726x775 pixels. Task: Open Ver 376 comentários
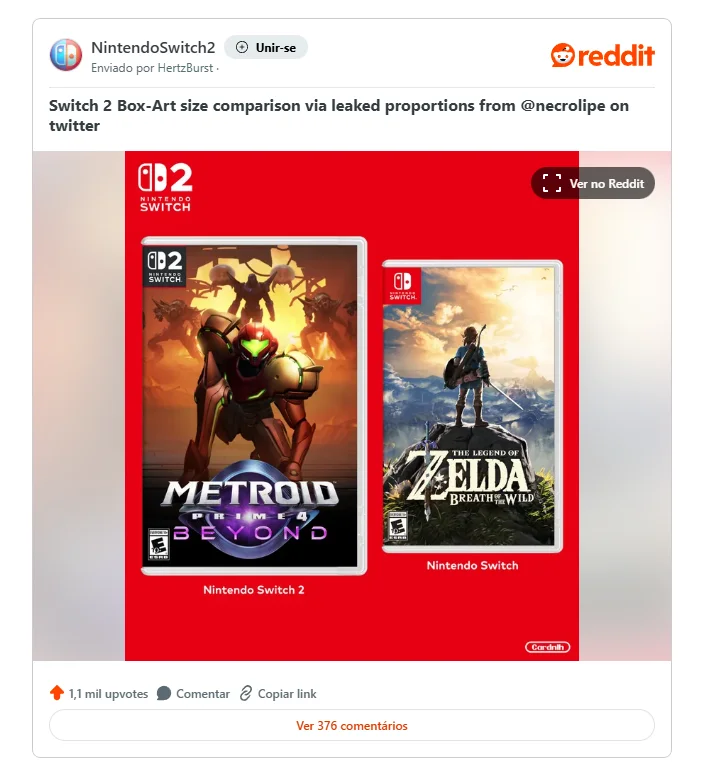click(352, 725)
